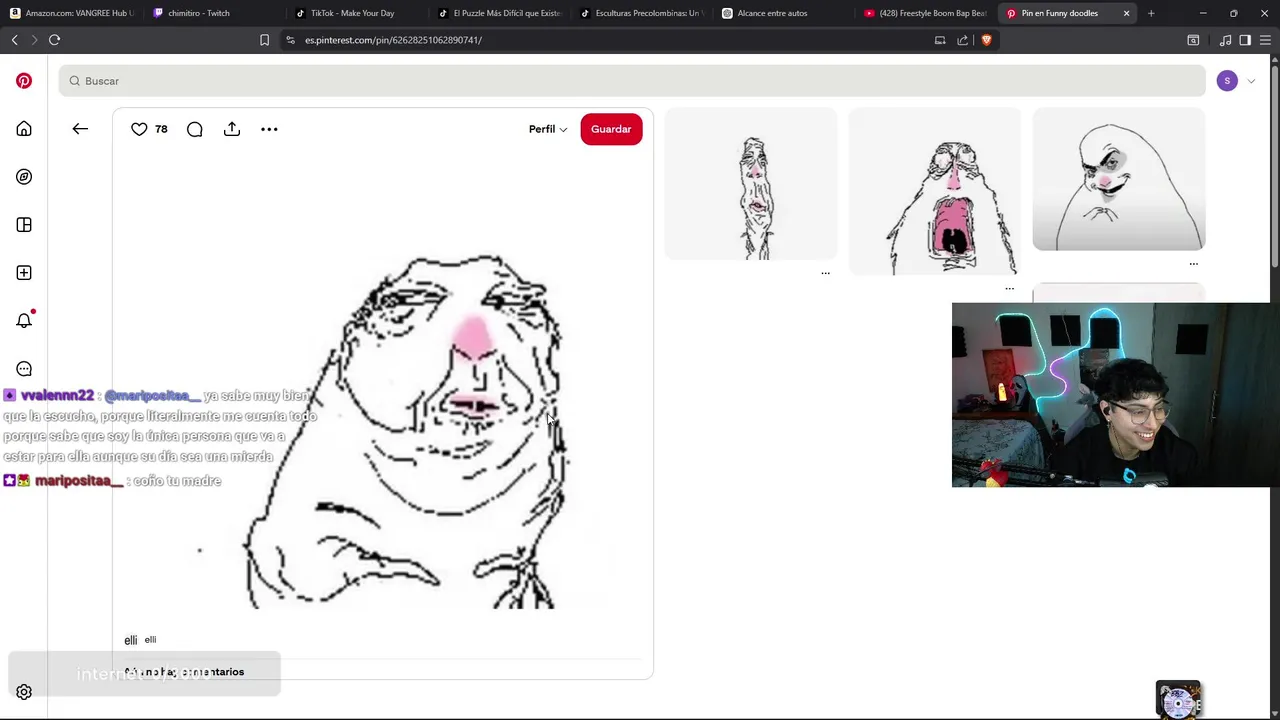Switch to El Puzzle Más Difícil tab
Screen dimensions: 1280x720
tap(501, 13)
